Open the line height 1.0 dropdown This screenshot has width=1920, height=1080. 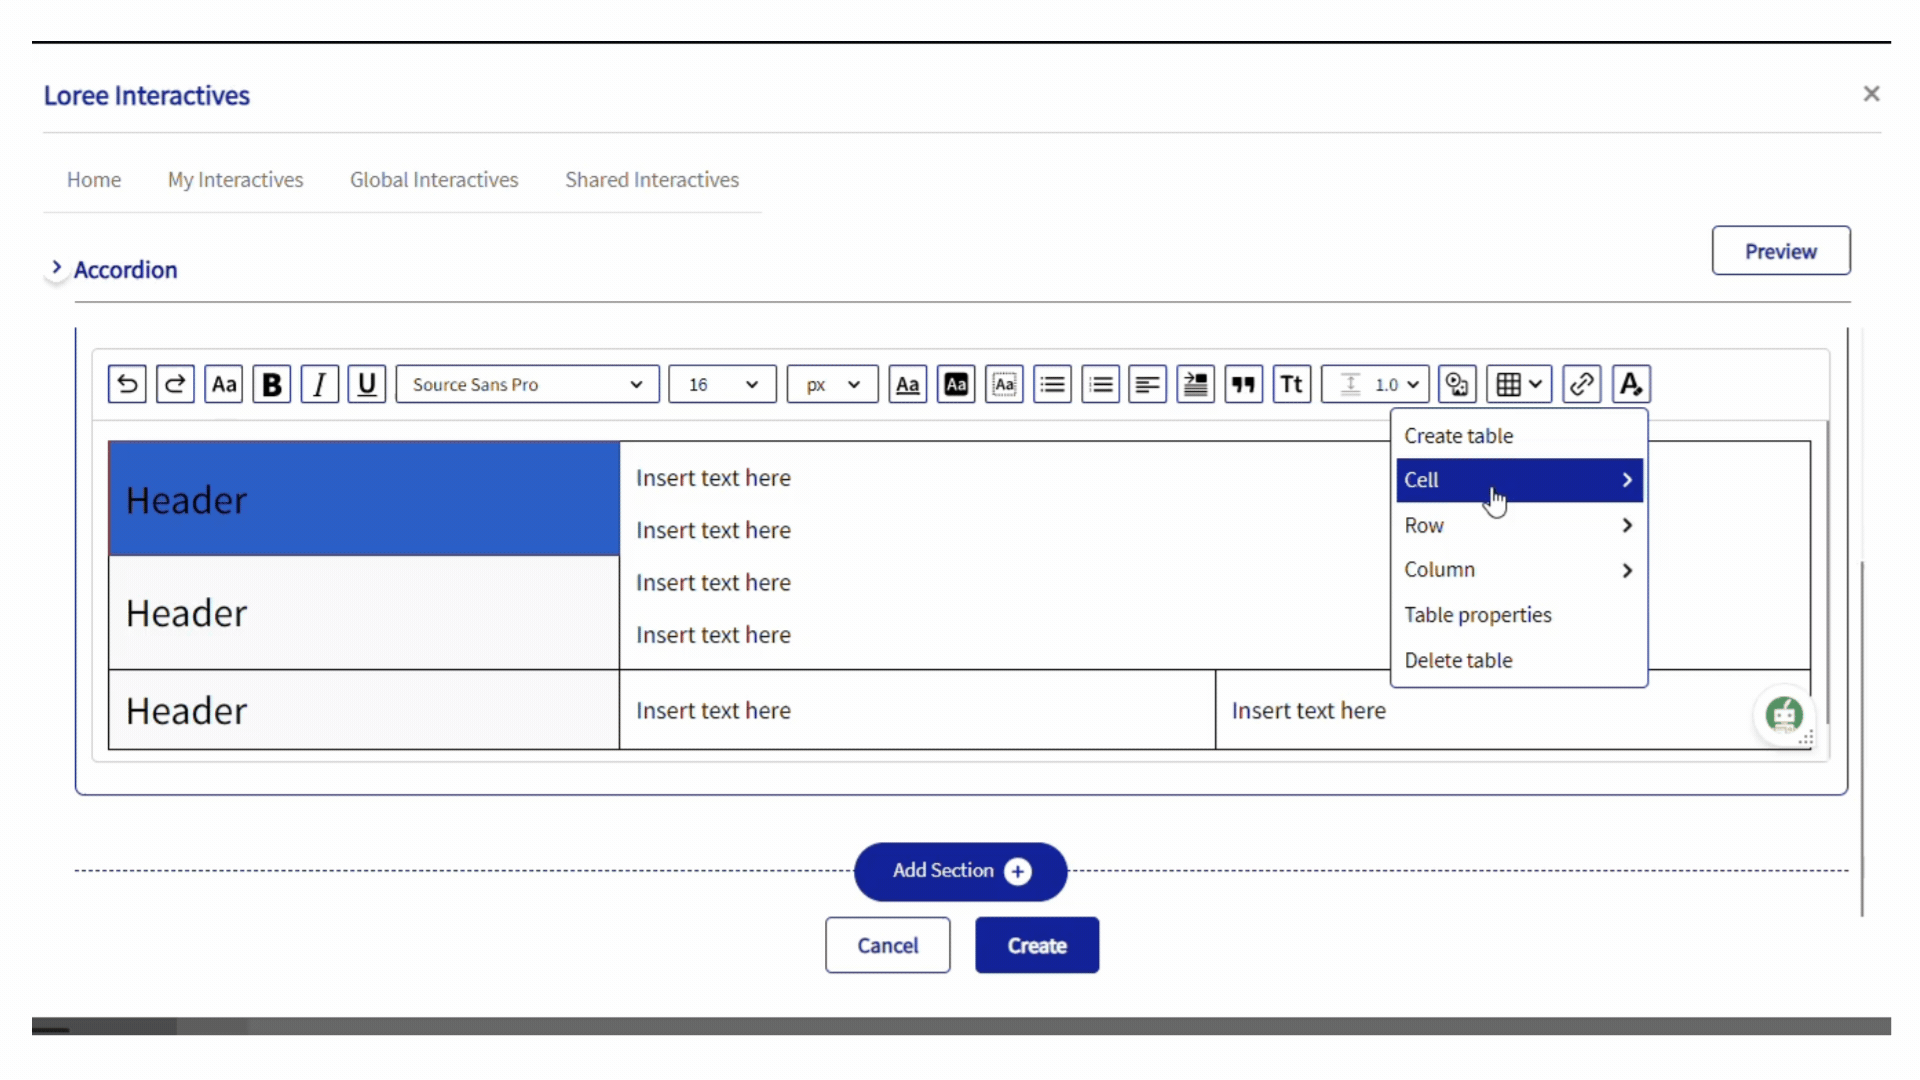(x=1375, y=384)
